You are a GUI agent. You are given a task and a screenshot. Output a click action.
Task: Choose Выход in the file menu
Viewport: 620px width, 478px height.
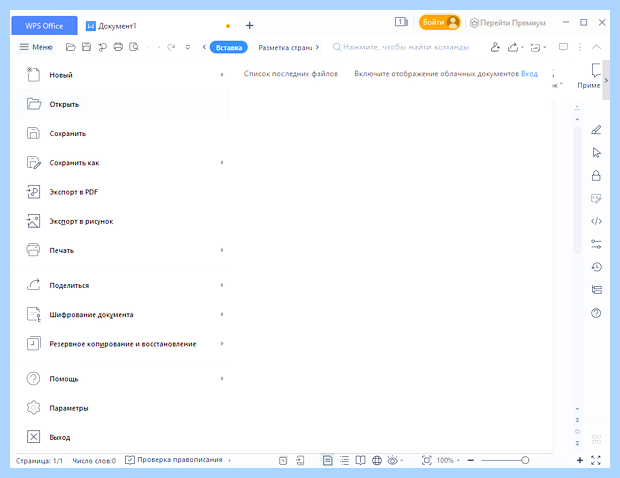click(x=123, y=437)
